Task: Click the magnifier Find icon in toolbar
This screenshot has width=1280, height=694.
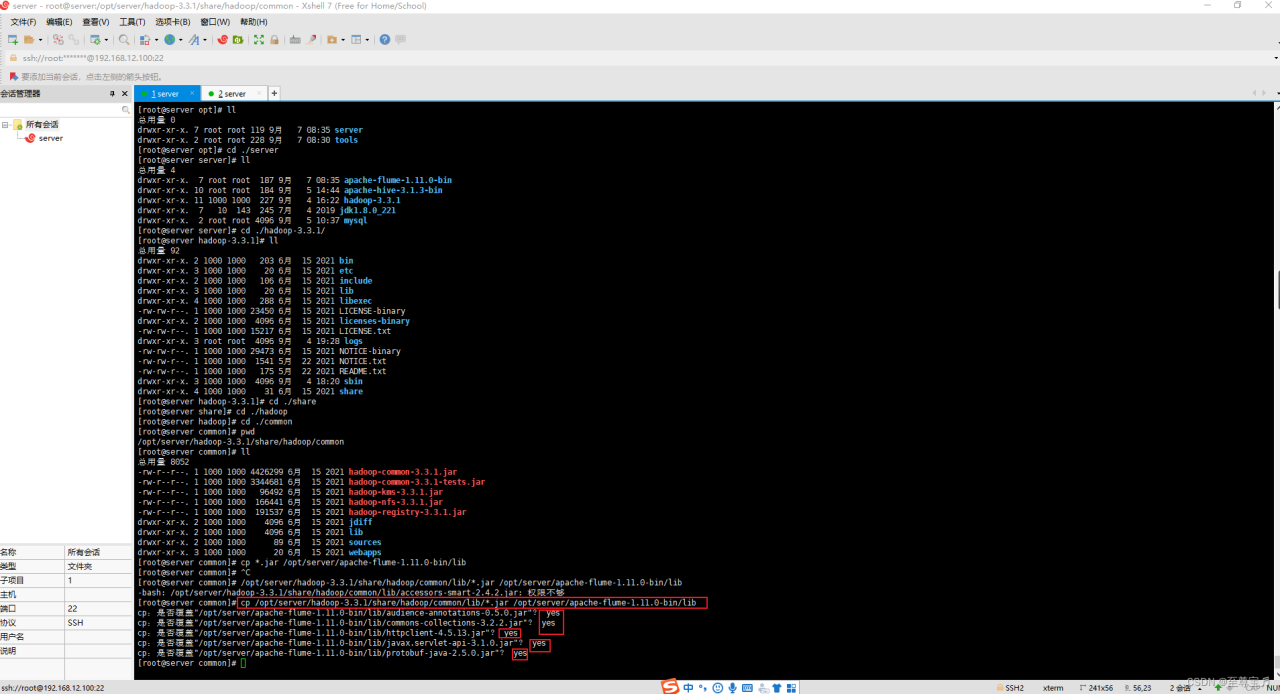Action: click(124, 40)
